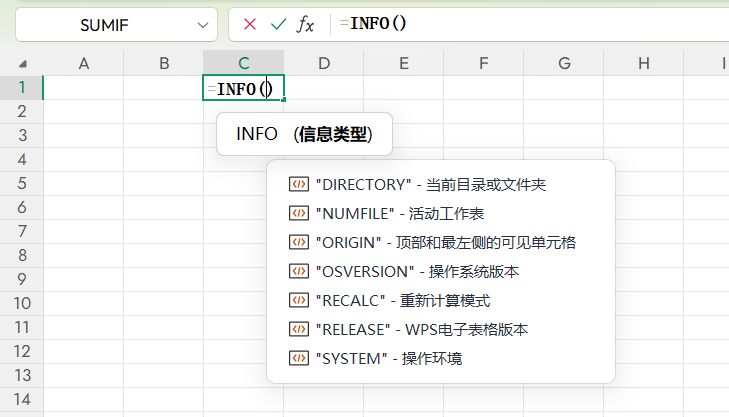Select row 6 header
The width and height of the screenshot is (729, 417).
tap(21, 207)
